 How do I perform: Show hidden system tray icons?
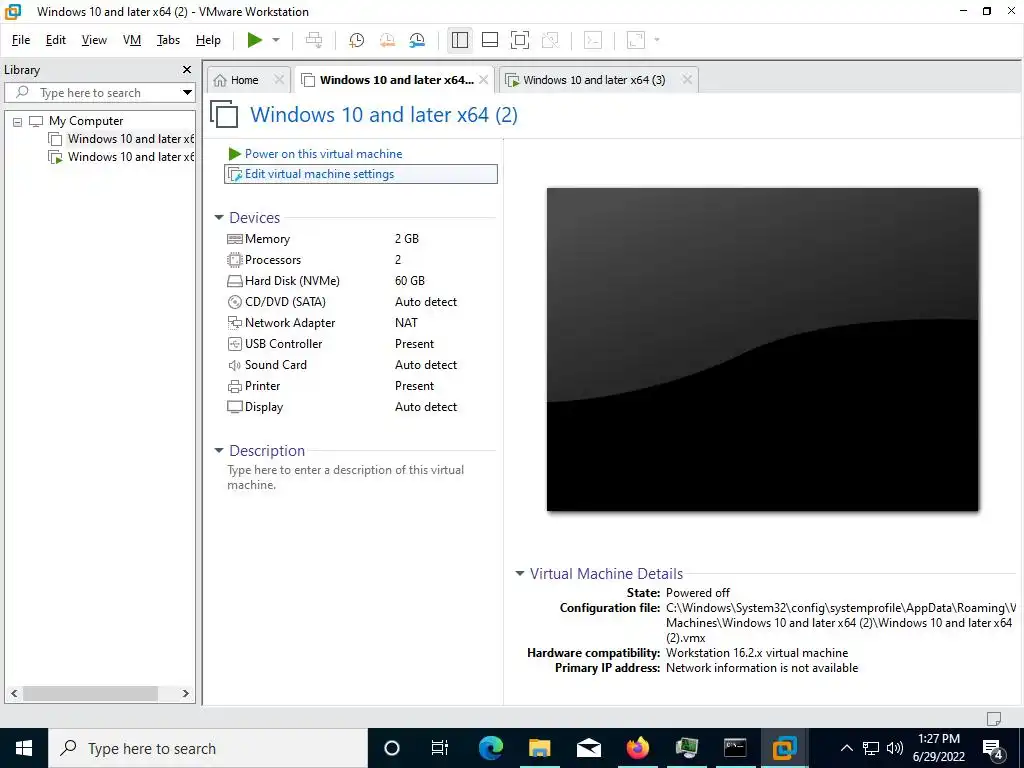(x=846, y=748)
